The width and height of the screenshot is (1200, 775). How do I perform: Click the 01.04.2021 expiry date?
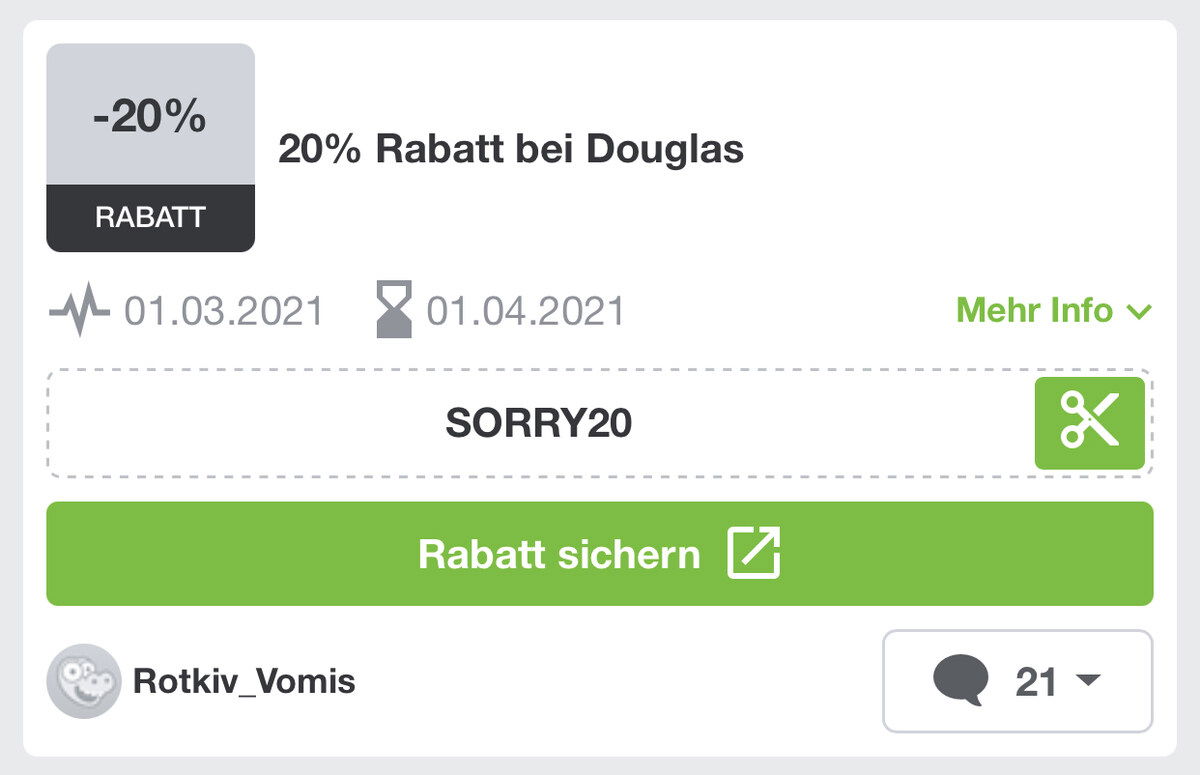click(x=526, y=311)
